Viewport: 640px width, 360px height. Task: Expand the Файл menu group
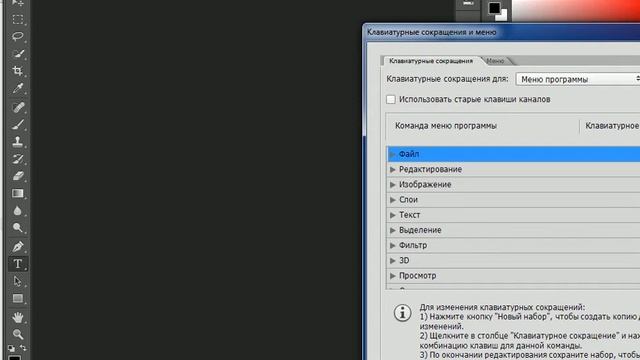click(393, 154)
